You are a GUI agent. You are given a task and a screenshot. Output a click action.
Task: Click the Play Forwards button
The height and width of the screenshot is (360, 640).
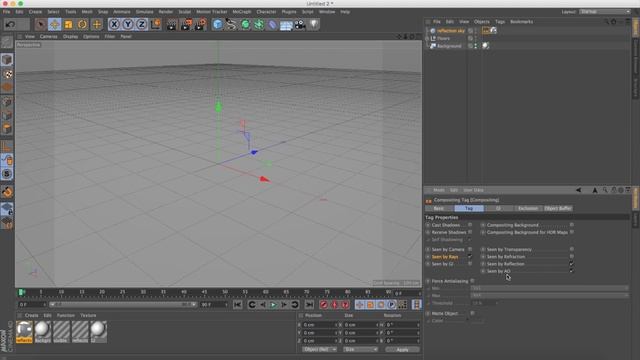point(273,305)
